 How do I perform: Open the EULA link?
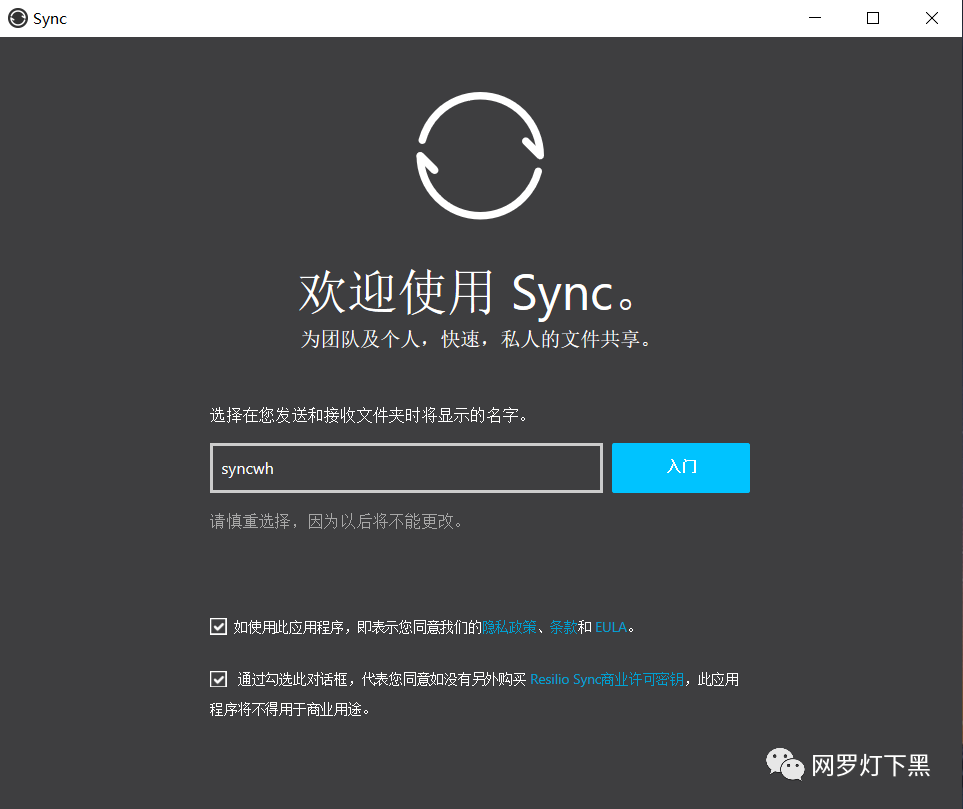(611, 627)
